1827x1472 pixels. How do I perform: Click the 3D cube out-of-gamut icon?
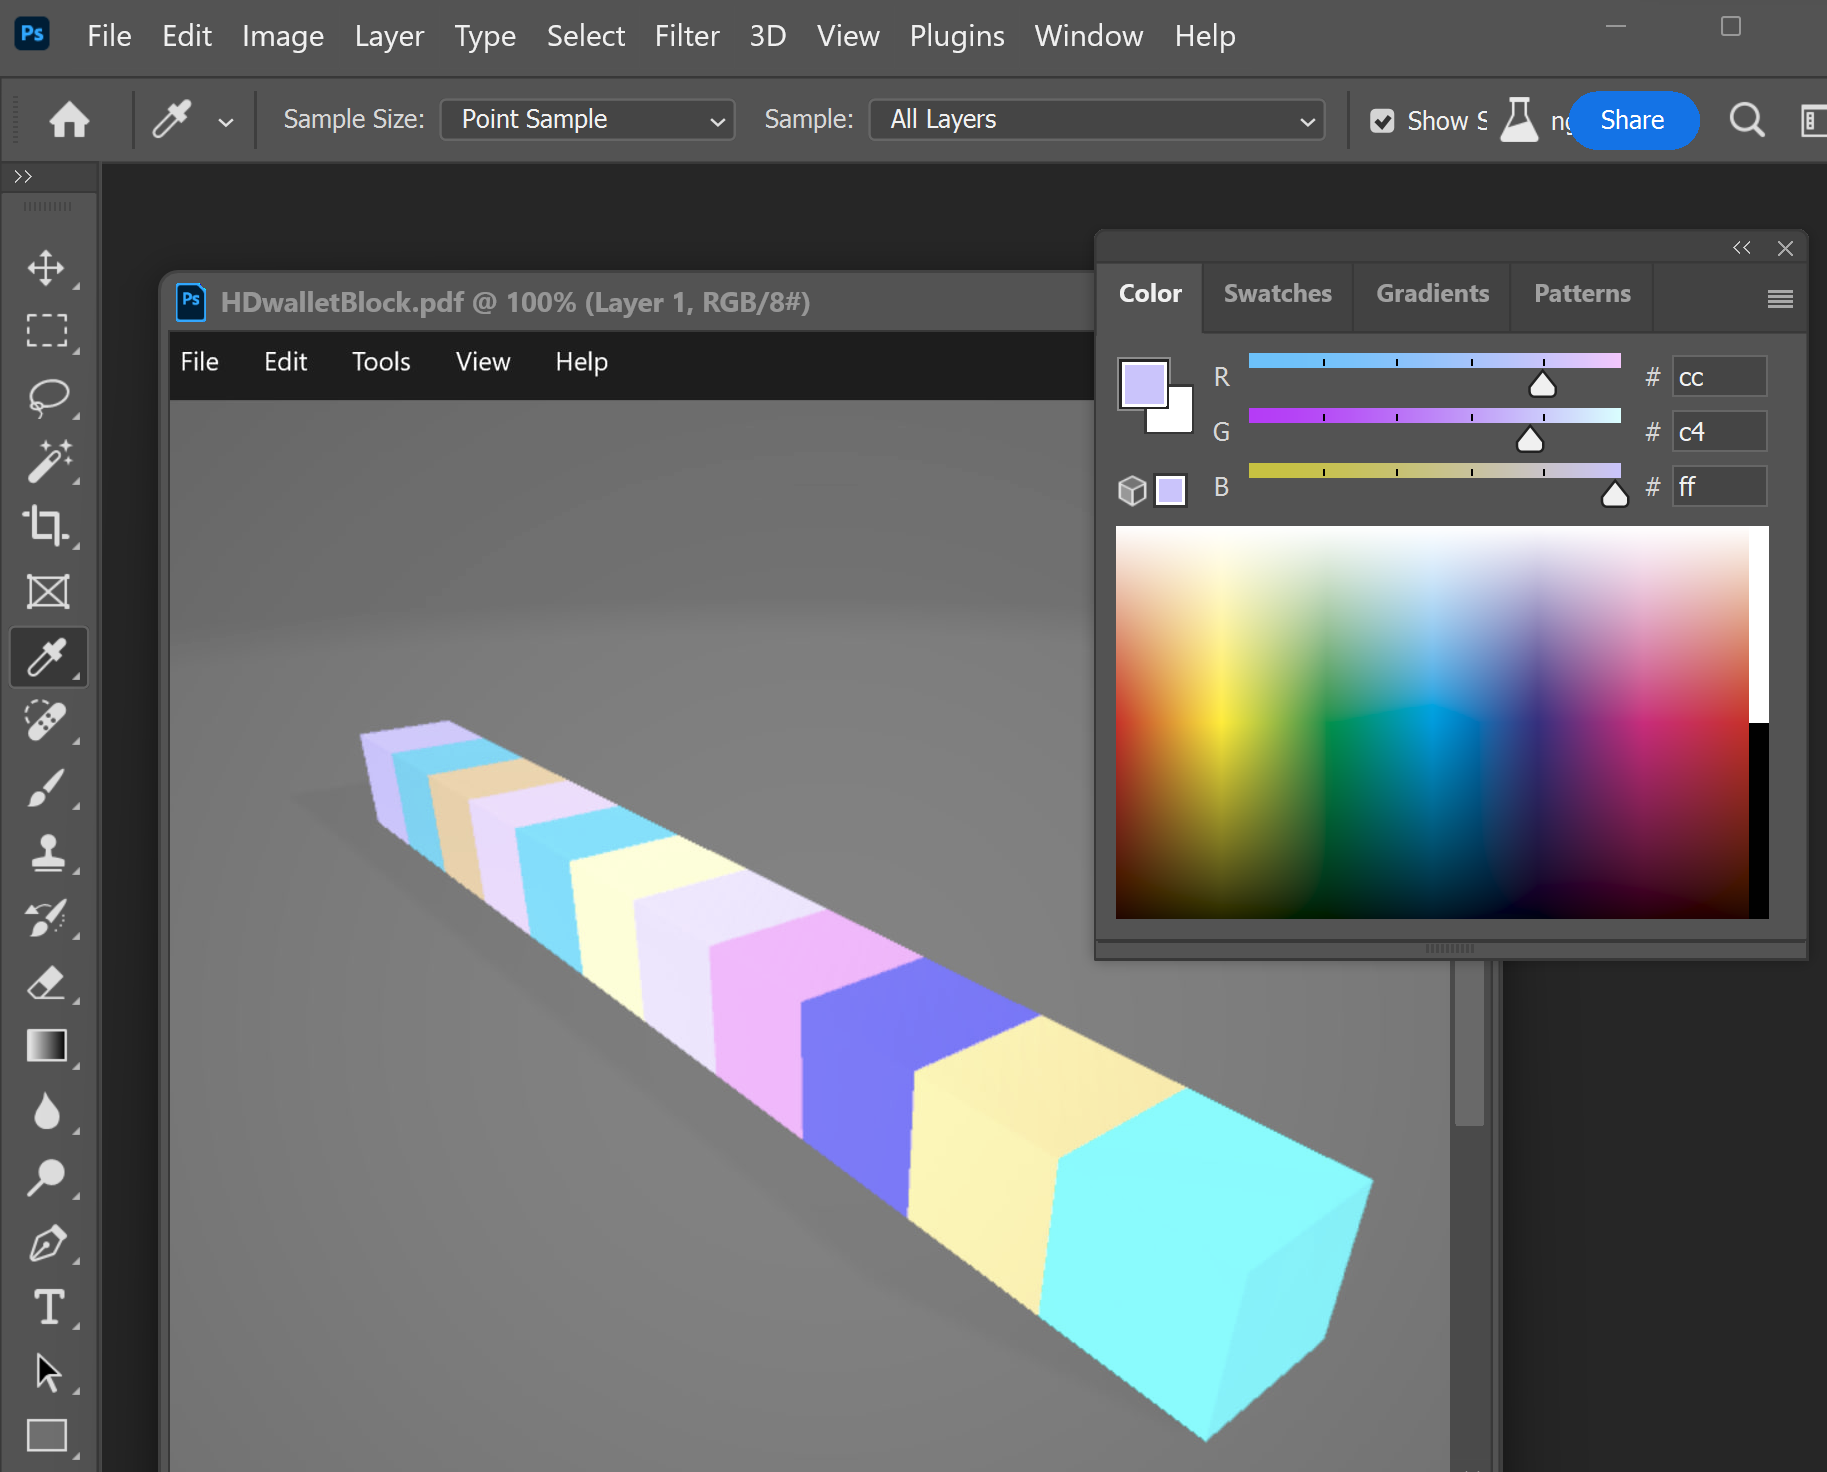[x=1131, y=490]
